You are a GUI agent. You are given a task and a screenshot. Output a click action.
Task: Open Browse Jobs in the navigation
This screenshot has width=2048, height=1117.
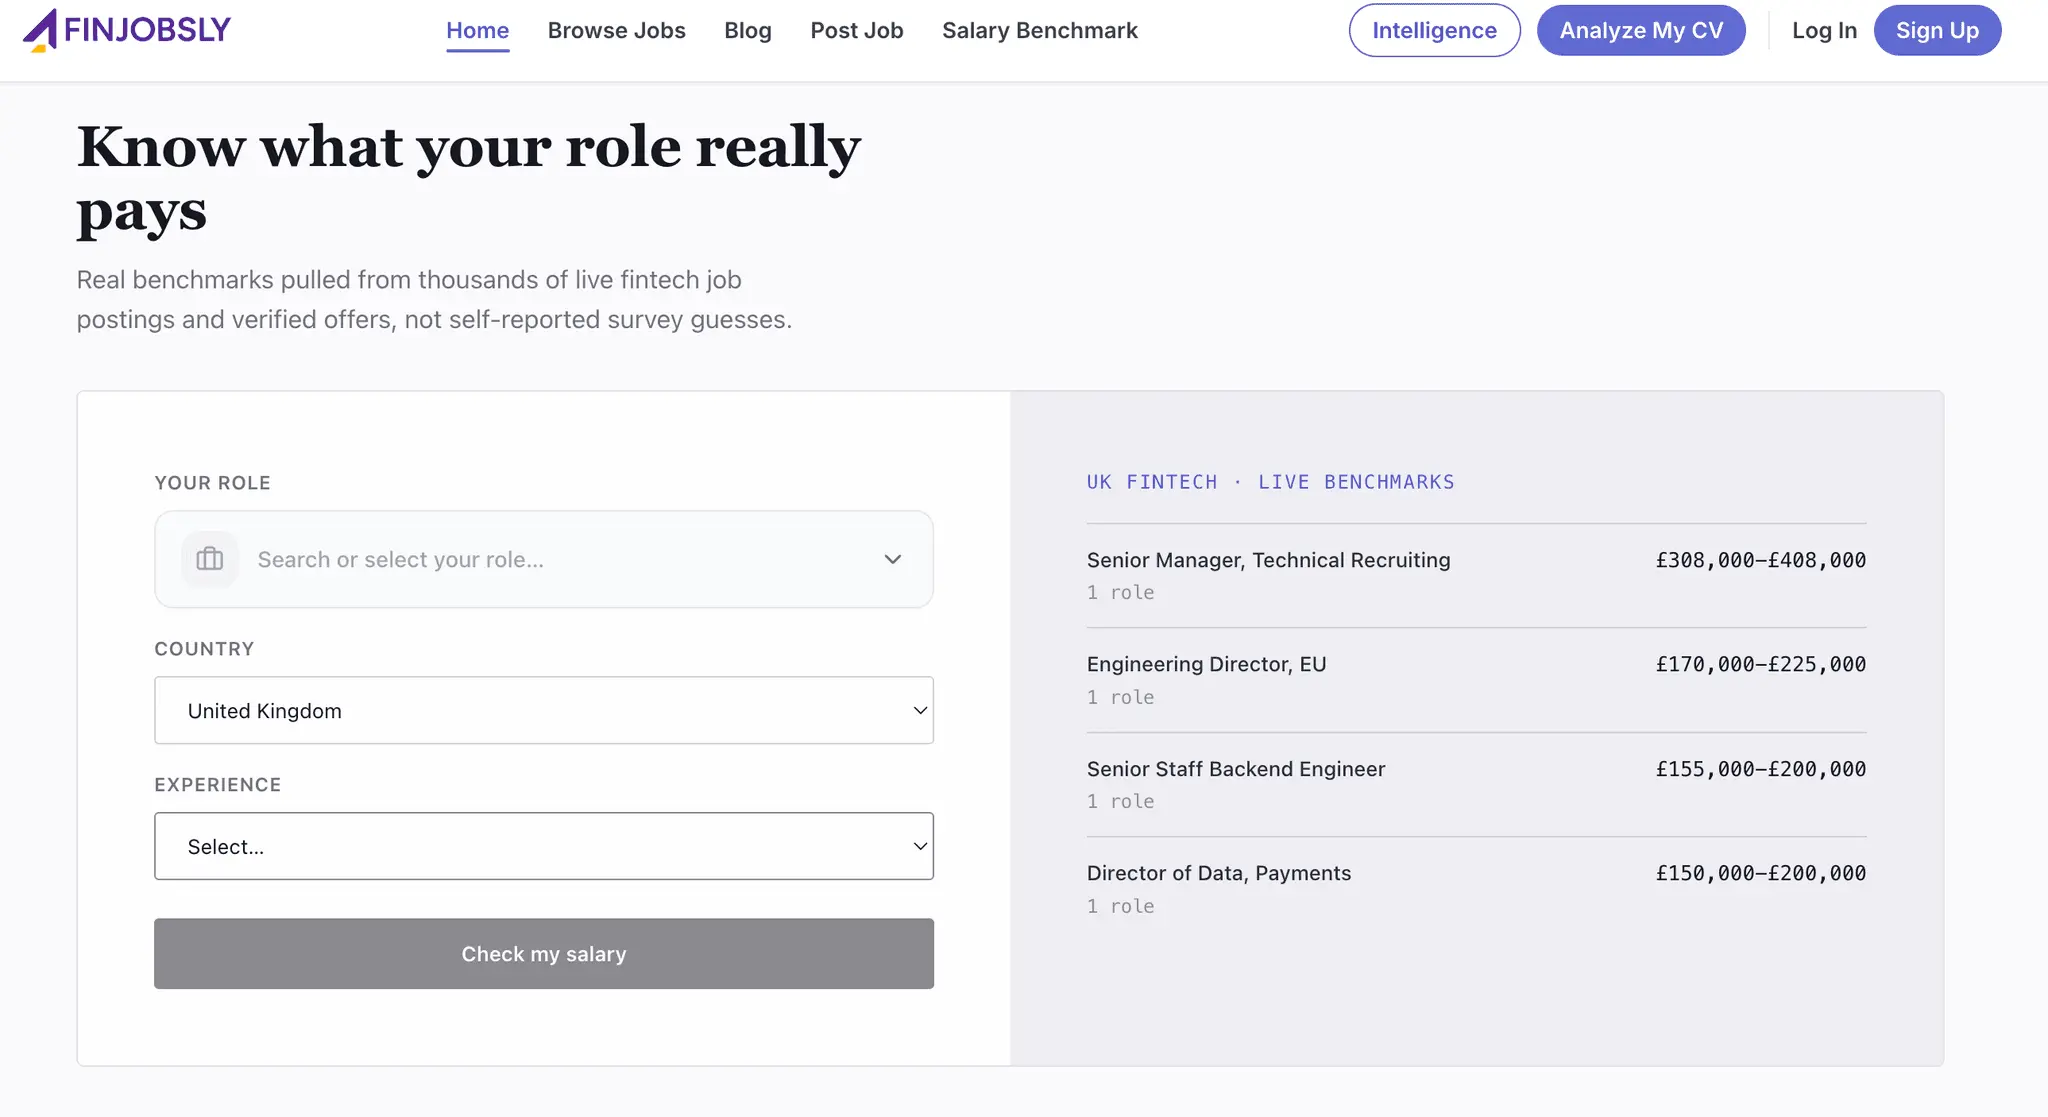617,31
